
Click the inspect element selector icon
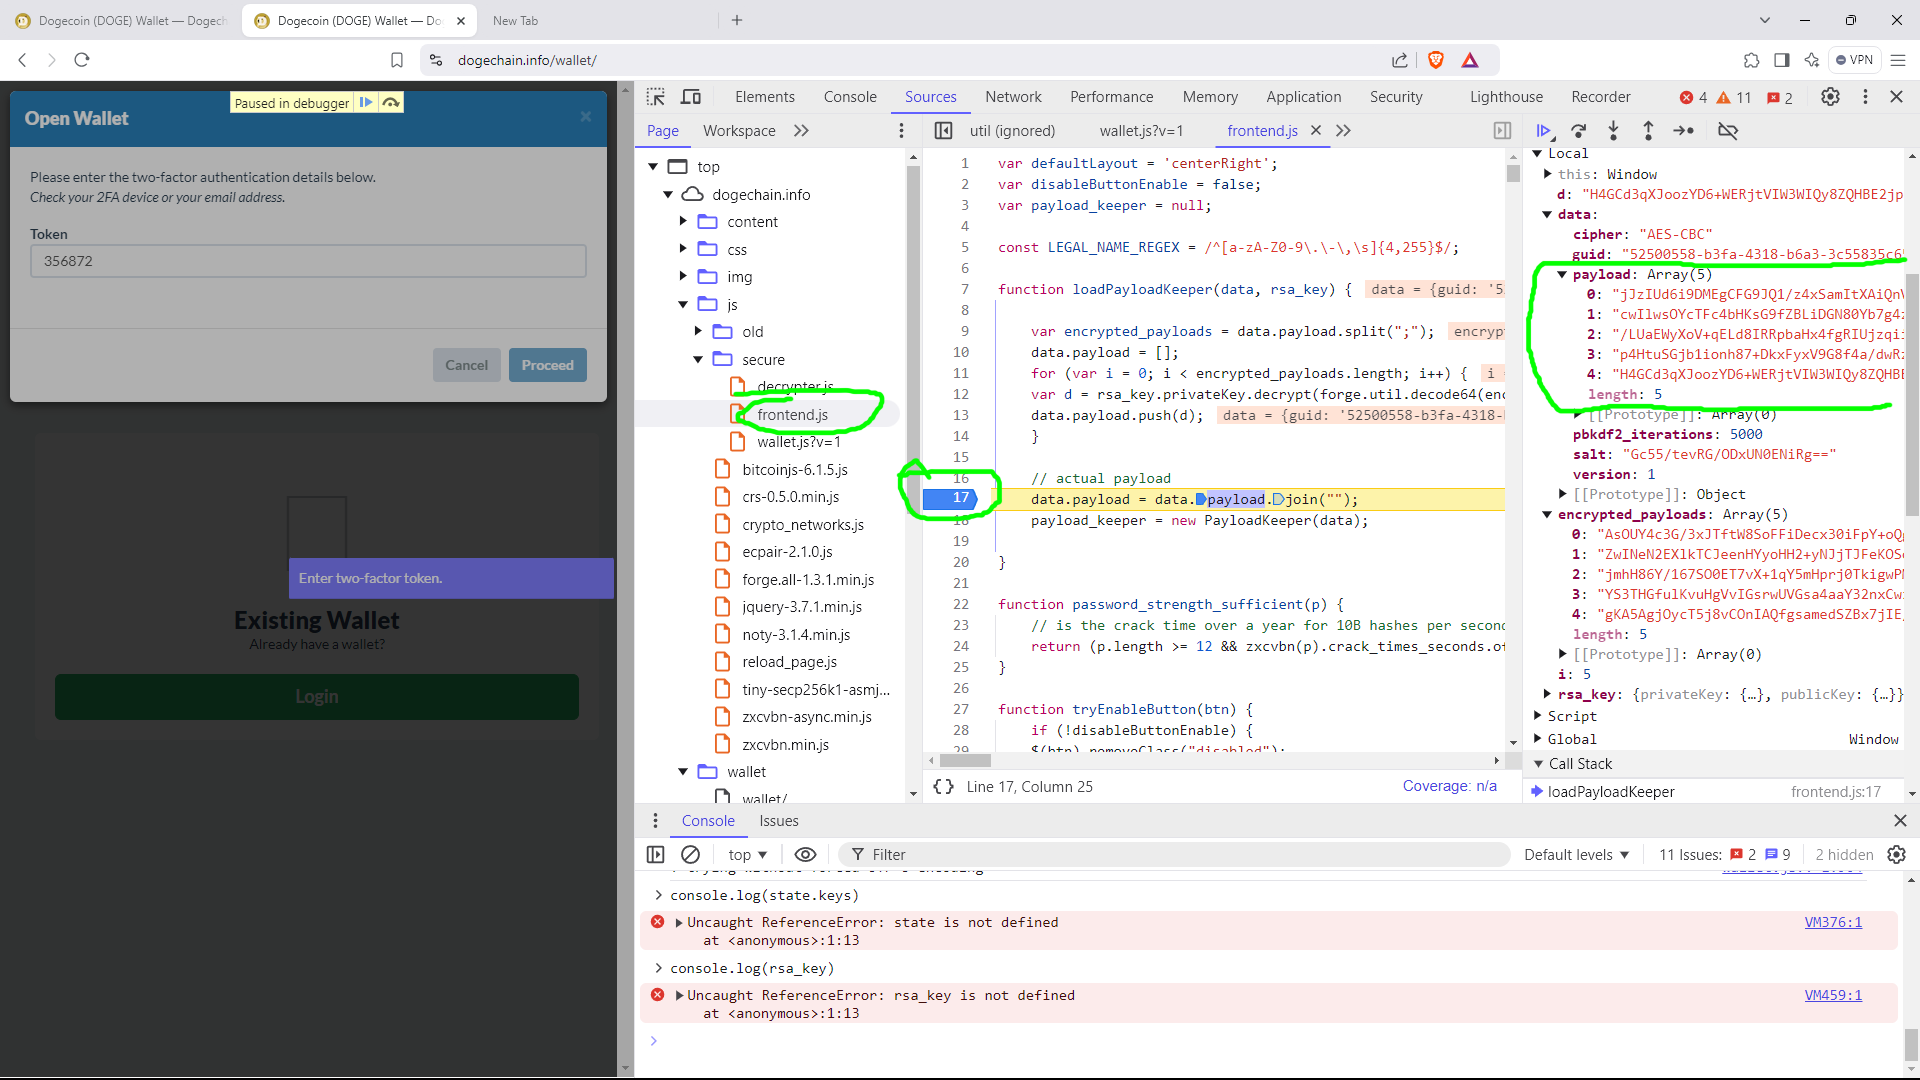click(656, 97)
